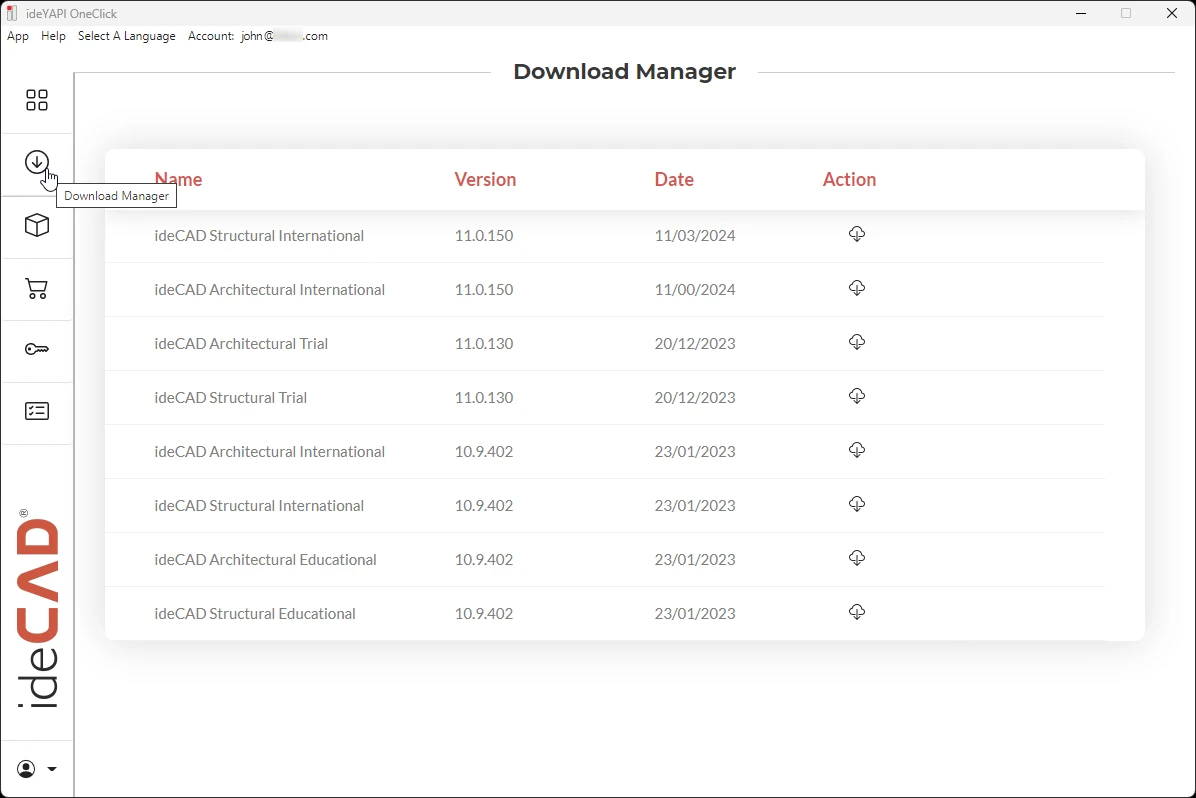Select the ideCAD Structural Educational row name
Image resolution: width=1196 pixels, height=798 pixels.
coord(255,614)
